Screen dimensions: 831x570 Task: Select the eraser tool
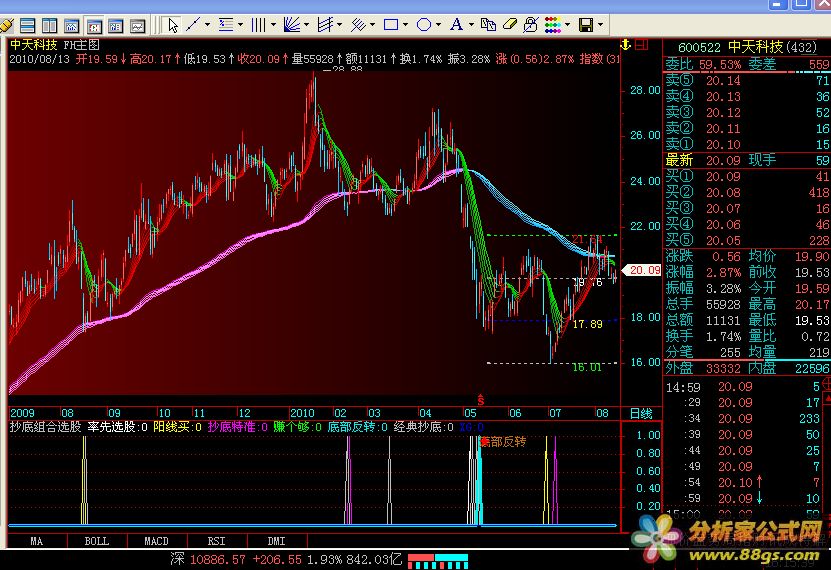coord(509,25)
